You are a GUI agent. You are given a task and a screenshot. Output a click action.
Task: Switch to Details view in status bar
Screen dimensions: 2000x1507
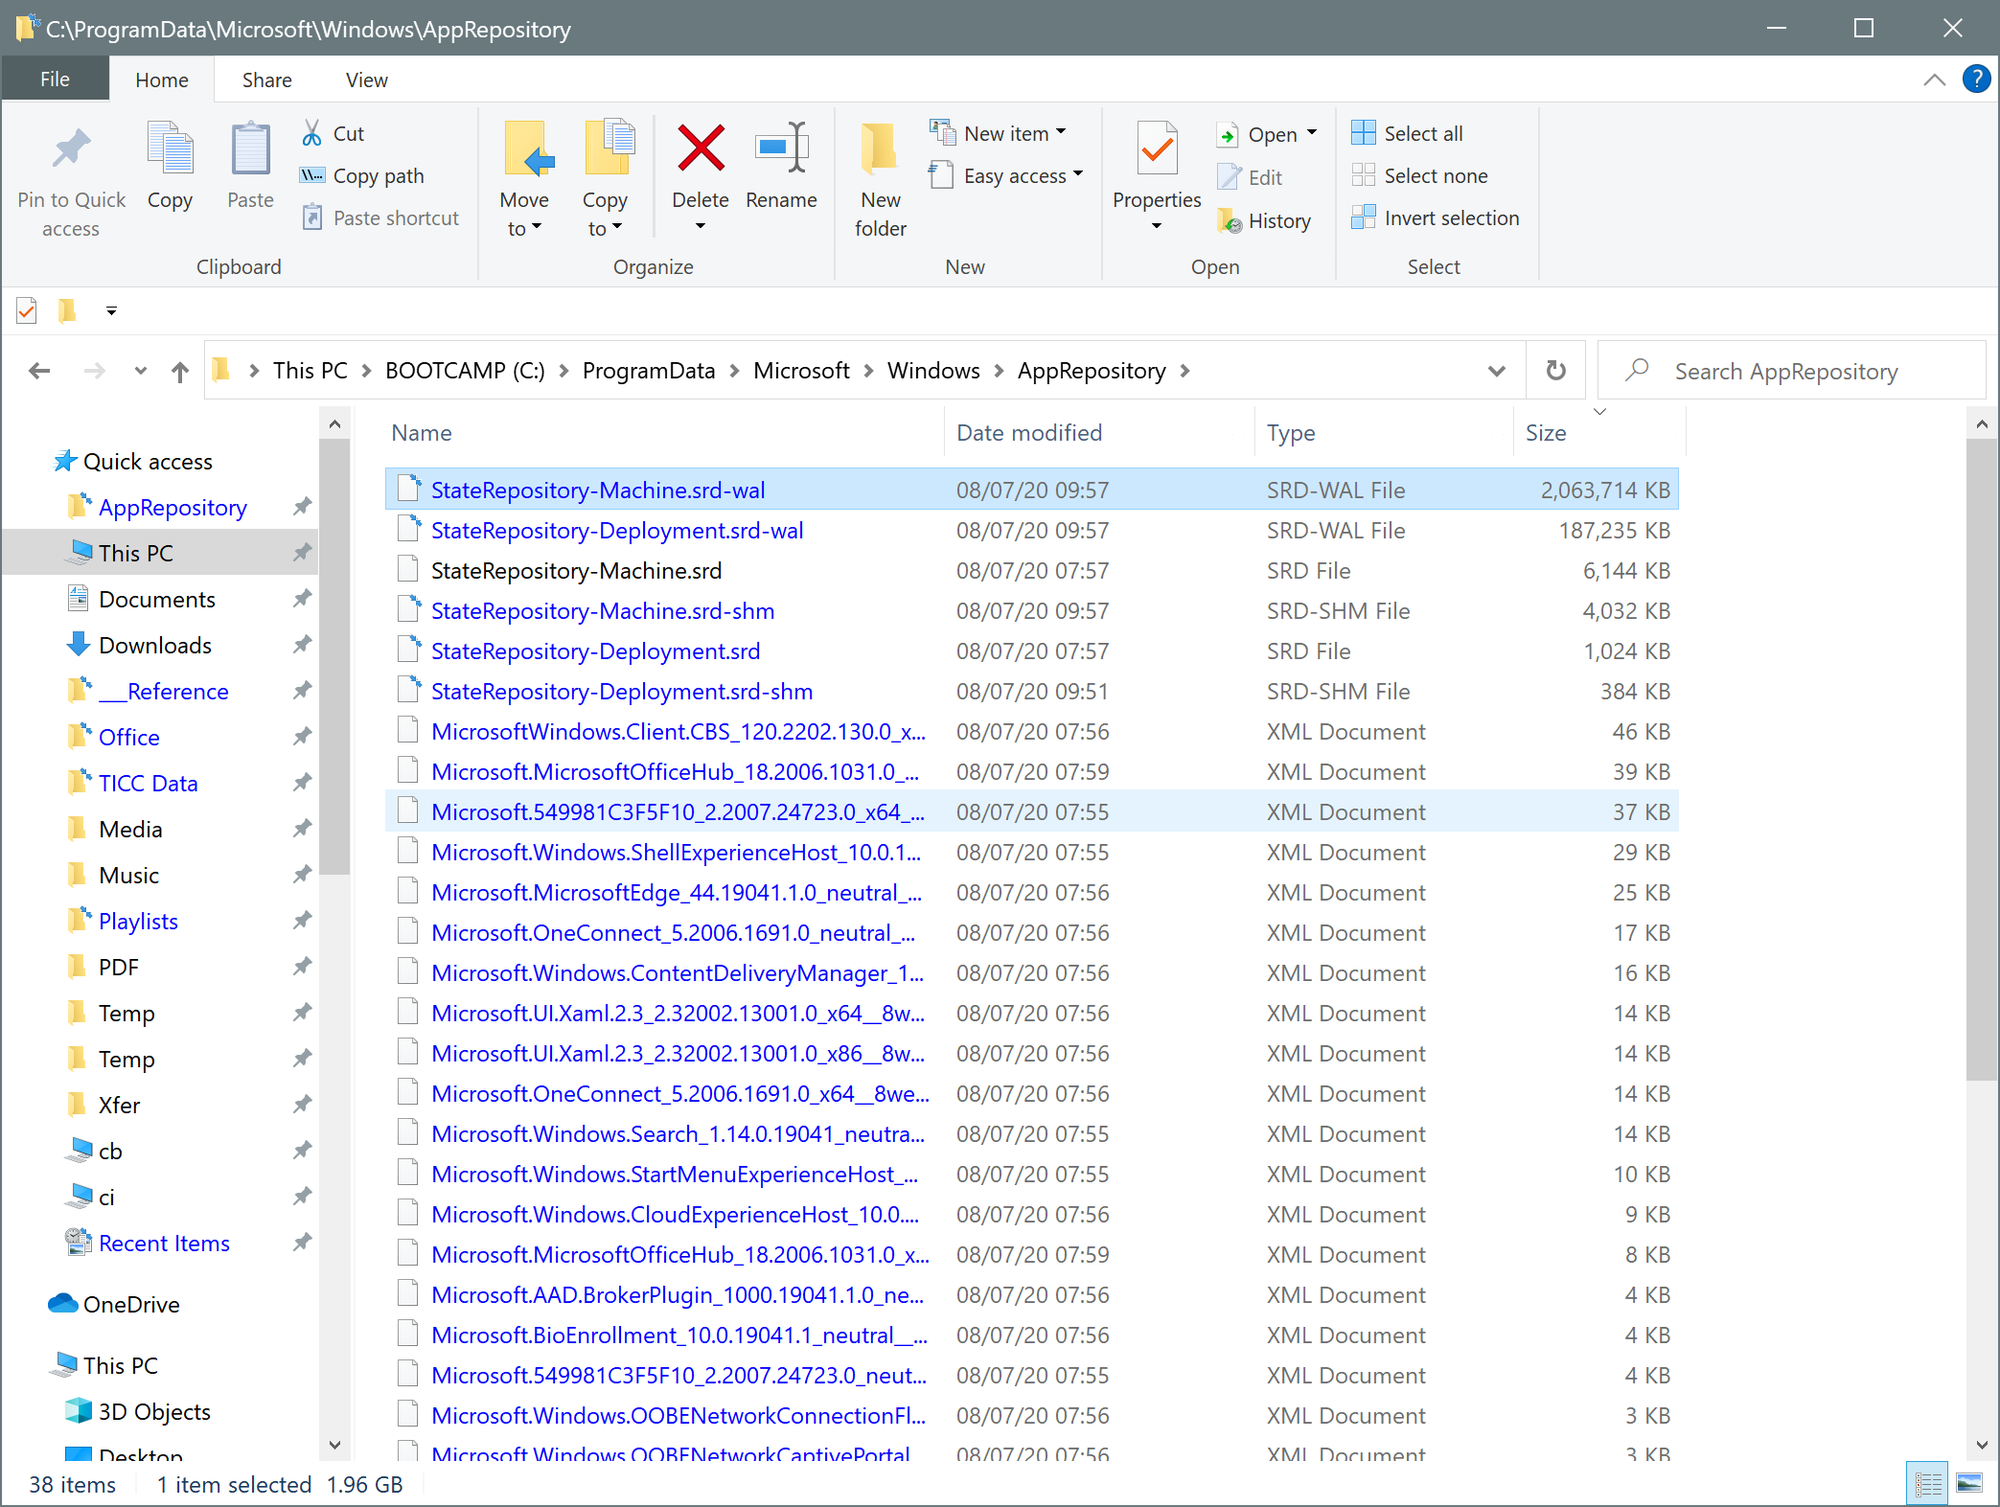coord(1928,1483)
